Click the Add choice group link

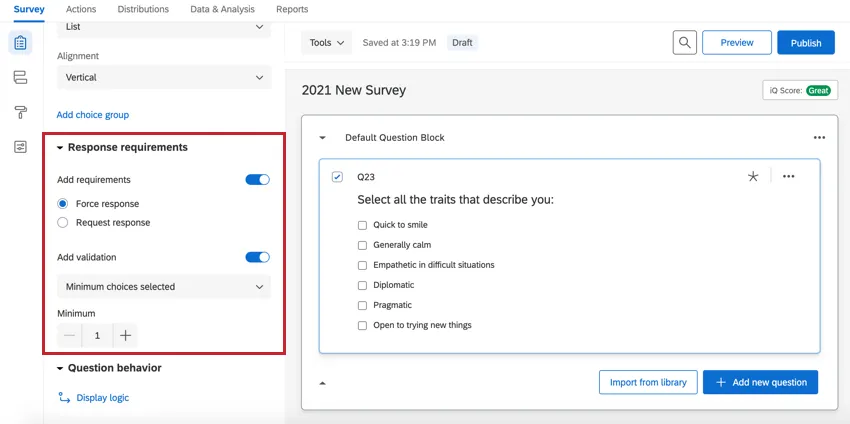coord(93,115)
